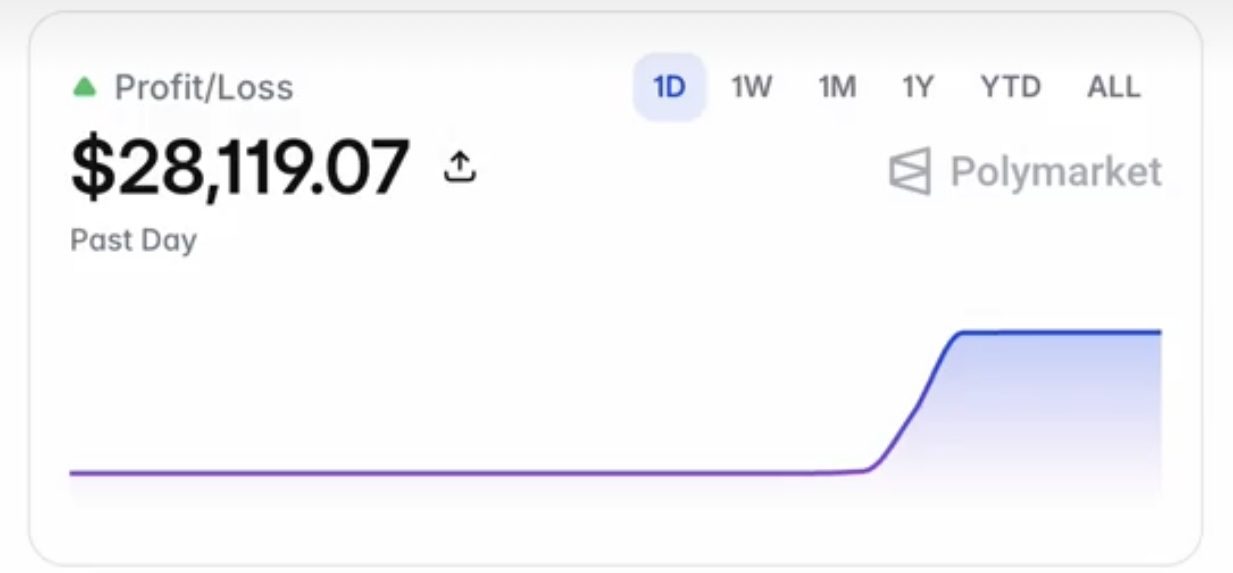
Task: Click the Past Day caption
Action: click(x=133, y=241)
